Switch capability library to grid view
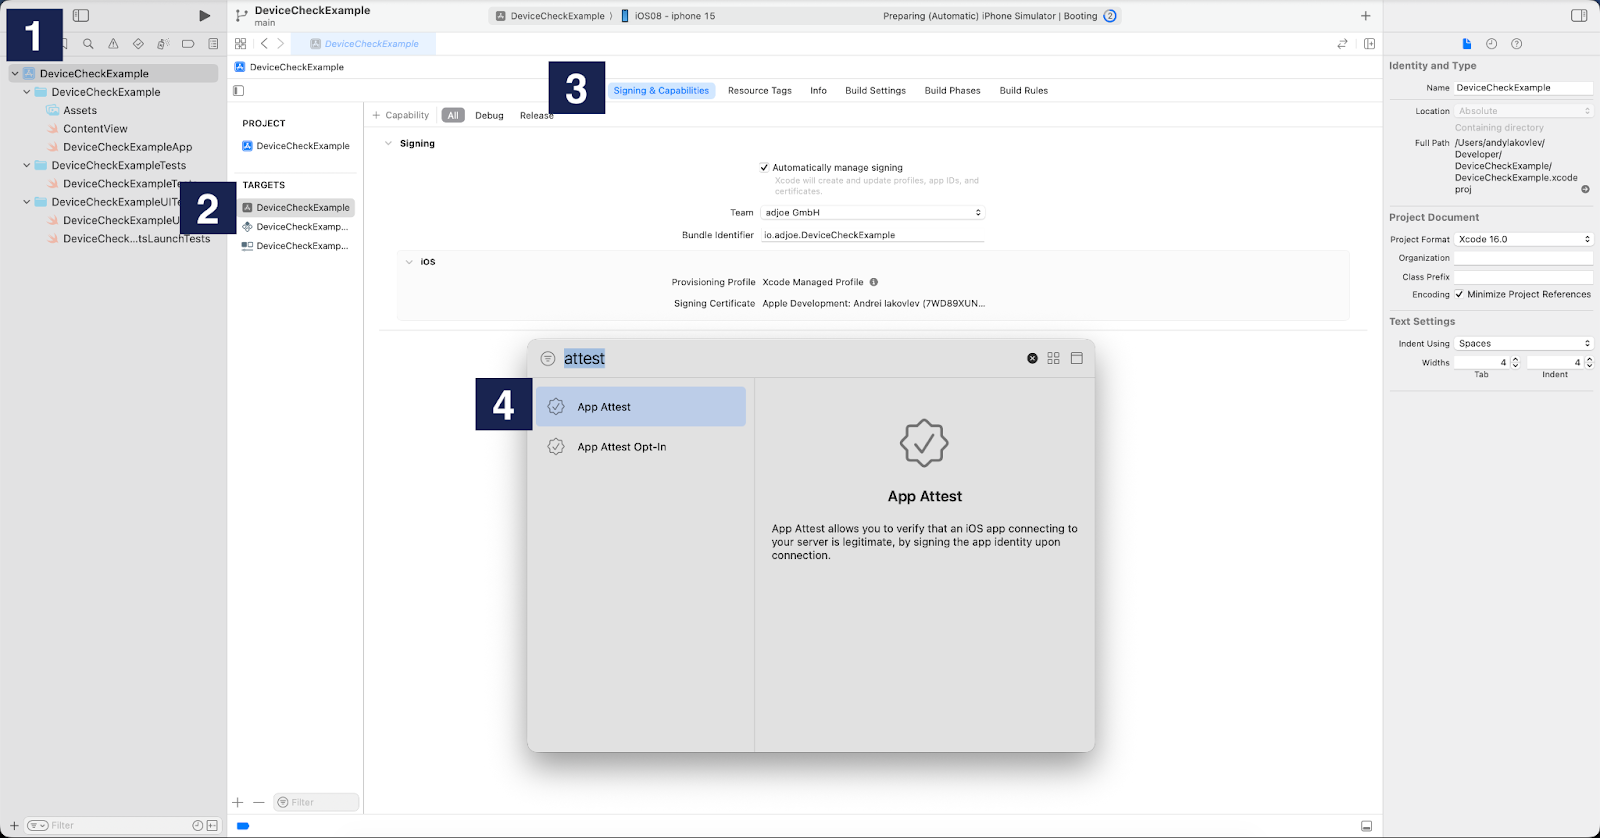This screenshot has height=838, width=1600. pyautogui.click(x=1053, y=358)
